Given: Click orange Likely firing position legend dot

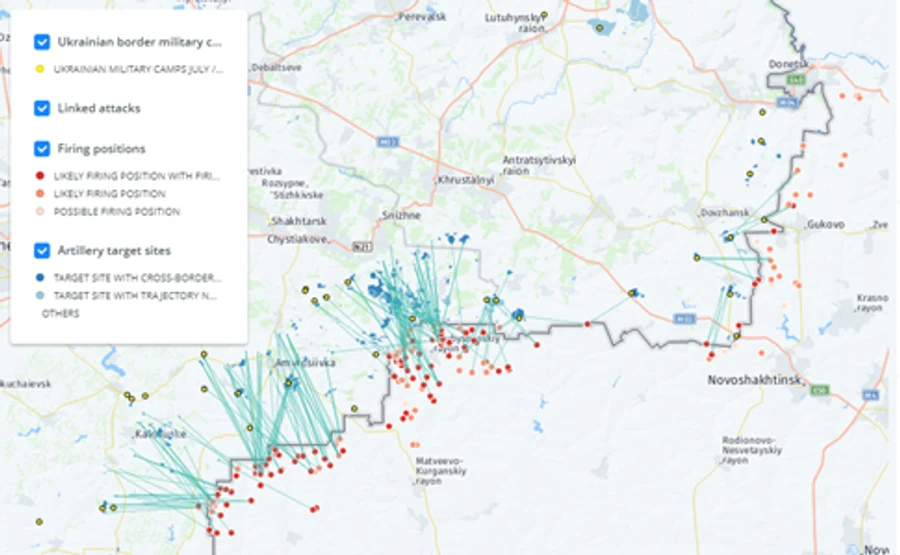Looking at the screenshot, I should [x=40, y=193].
